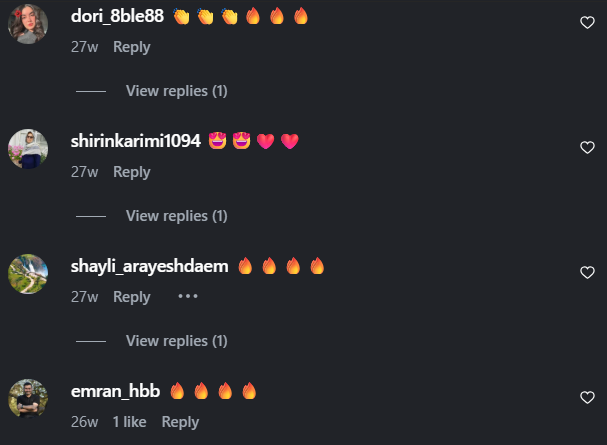Reply to emran_hbb's comment

(x=180, y=422)
